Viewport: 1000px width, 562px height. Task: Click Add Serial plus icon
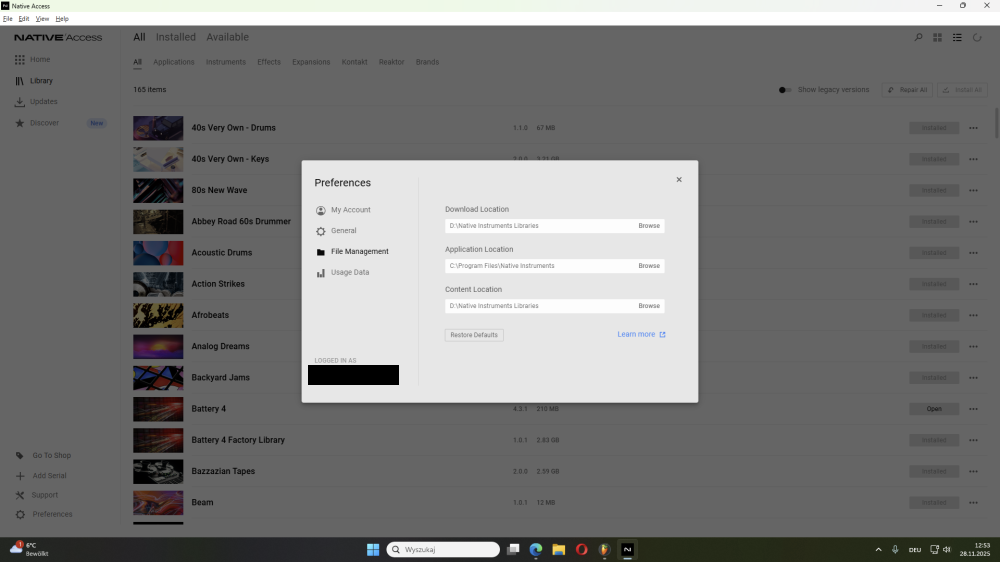[20, 476]
